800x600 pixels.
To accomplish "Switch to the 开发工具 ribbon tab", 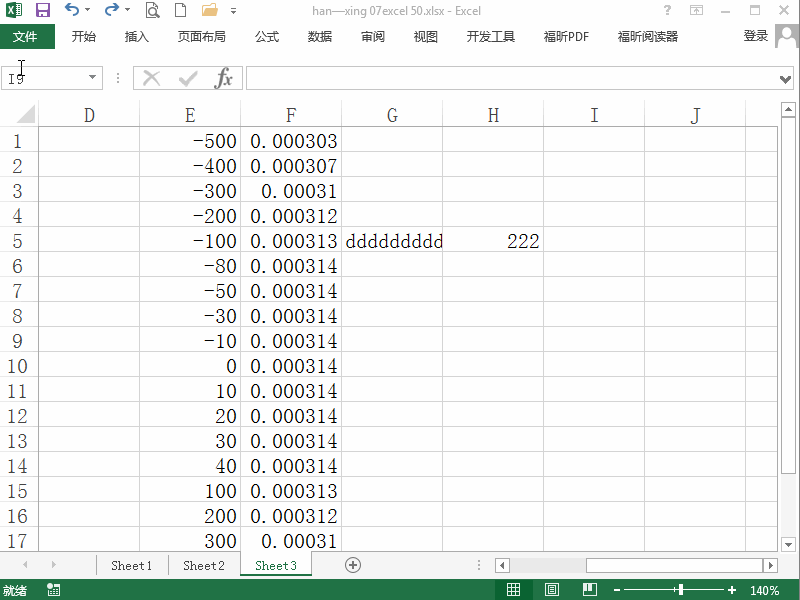I will [x=490, y=36].
